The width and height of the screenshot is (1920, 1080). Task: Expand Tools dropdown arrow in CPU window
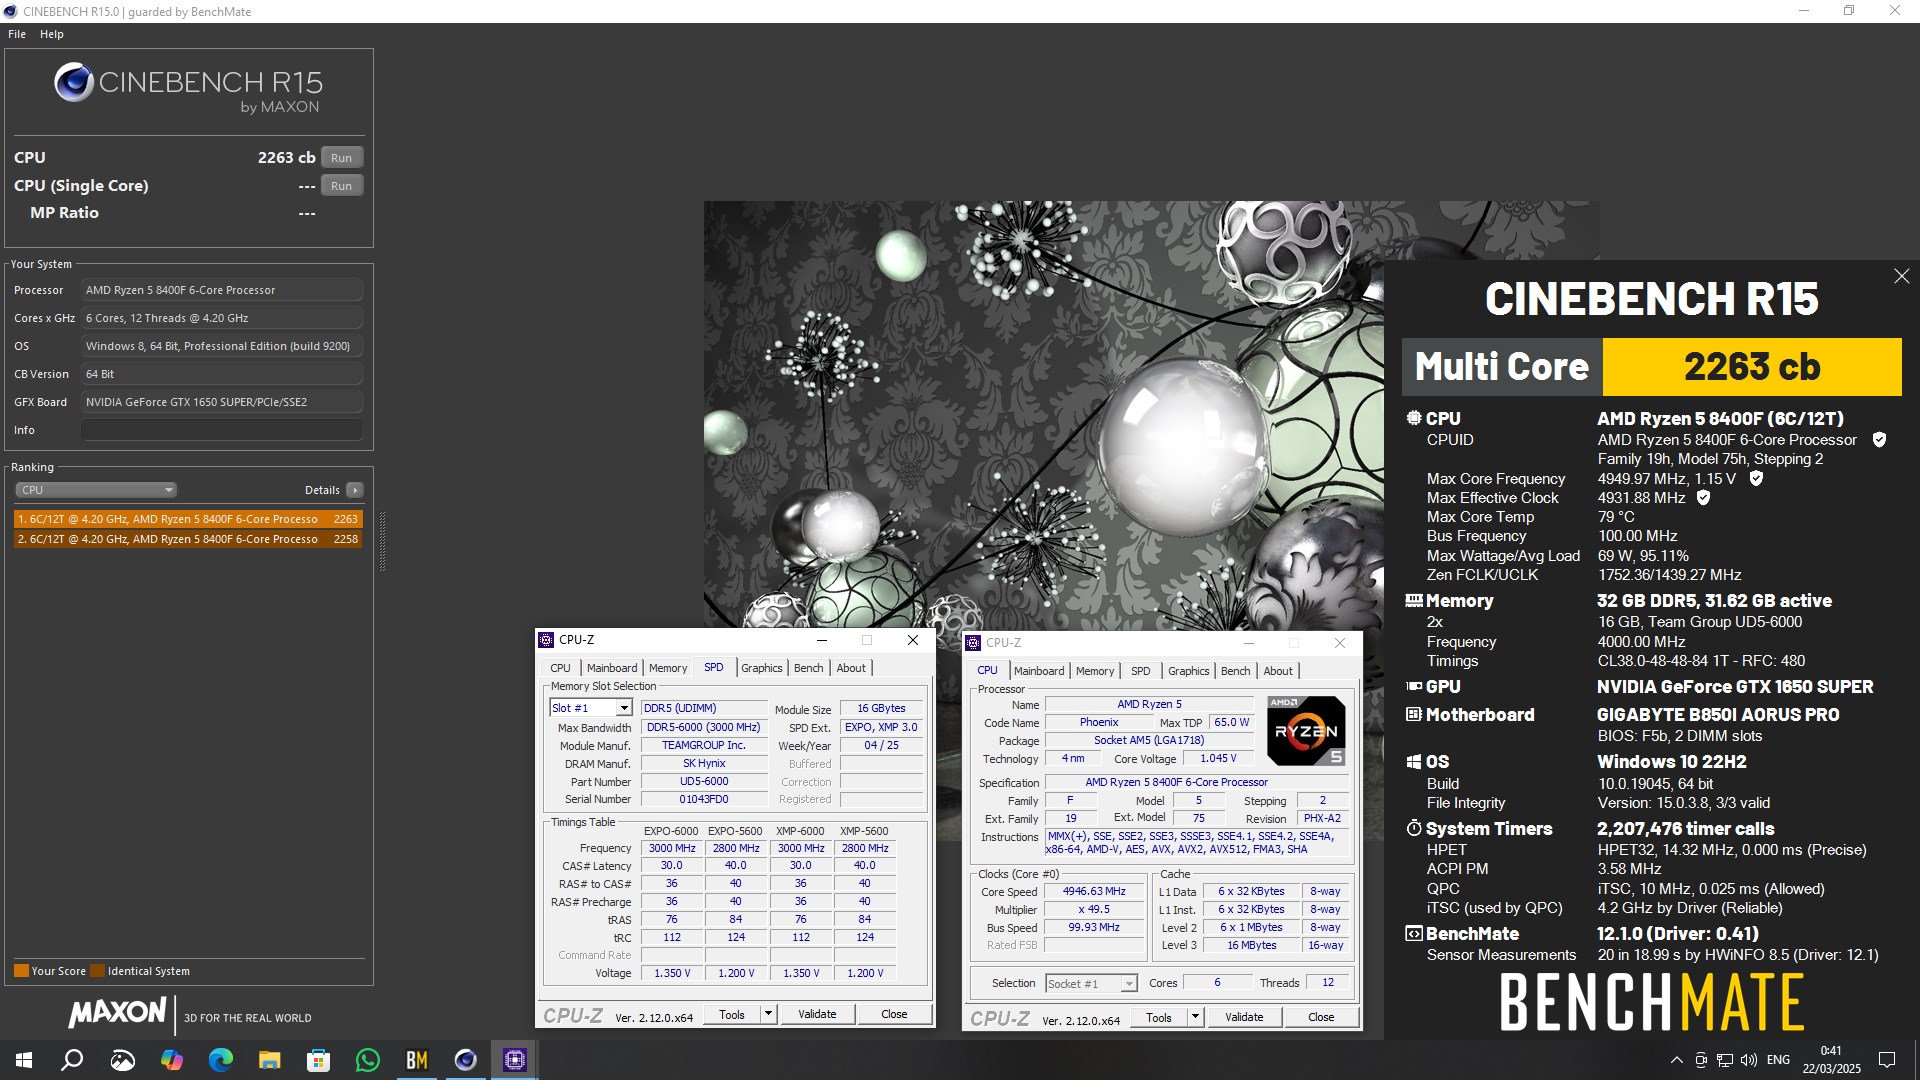1195,1017
